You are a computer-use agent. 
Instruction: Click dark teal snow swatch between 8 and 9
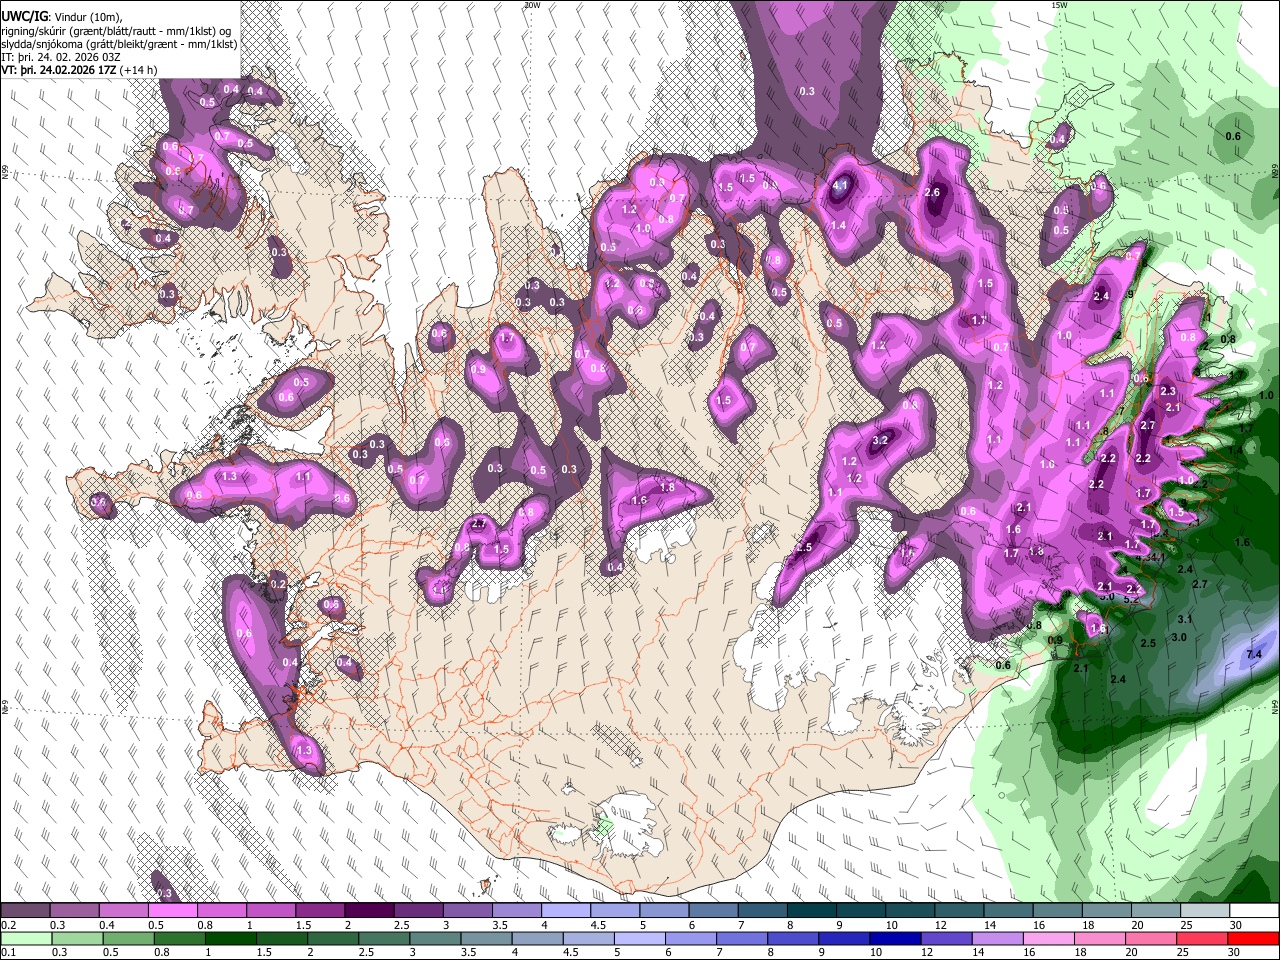[x=811, y=911]
